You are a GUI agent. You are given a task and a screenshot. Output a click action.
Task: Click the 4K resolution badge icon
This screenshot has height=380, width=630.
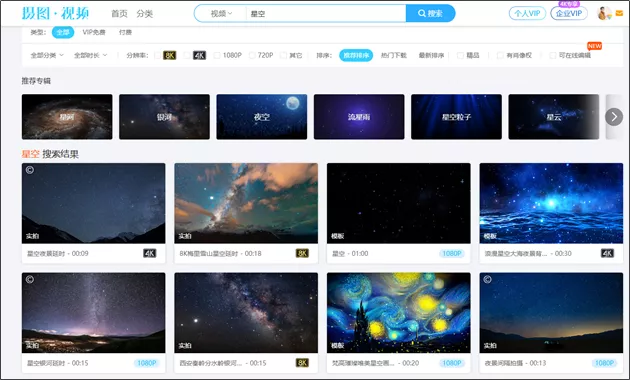[199, 55]
